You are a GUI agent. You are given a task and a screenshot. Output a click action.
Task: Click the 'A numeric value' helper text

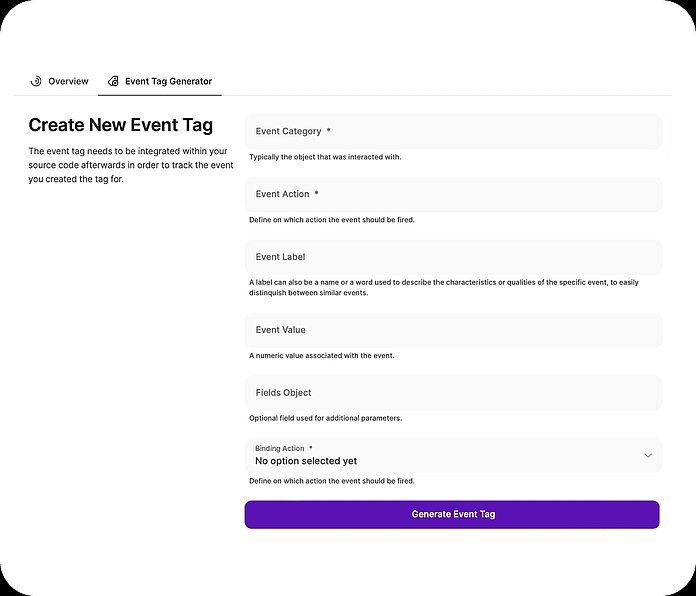[321, 356]
